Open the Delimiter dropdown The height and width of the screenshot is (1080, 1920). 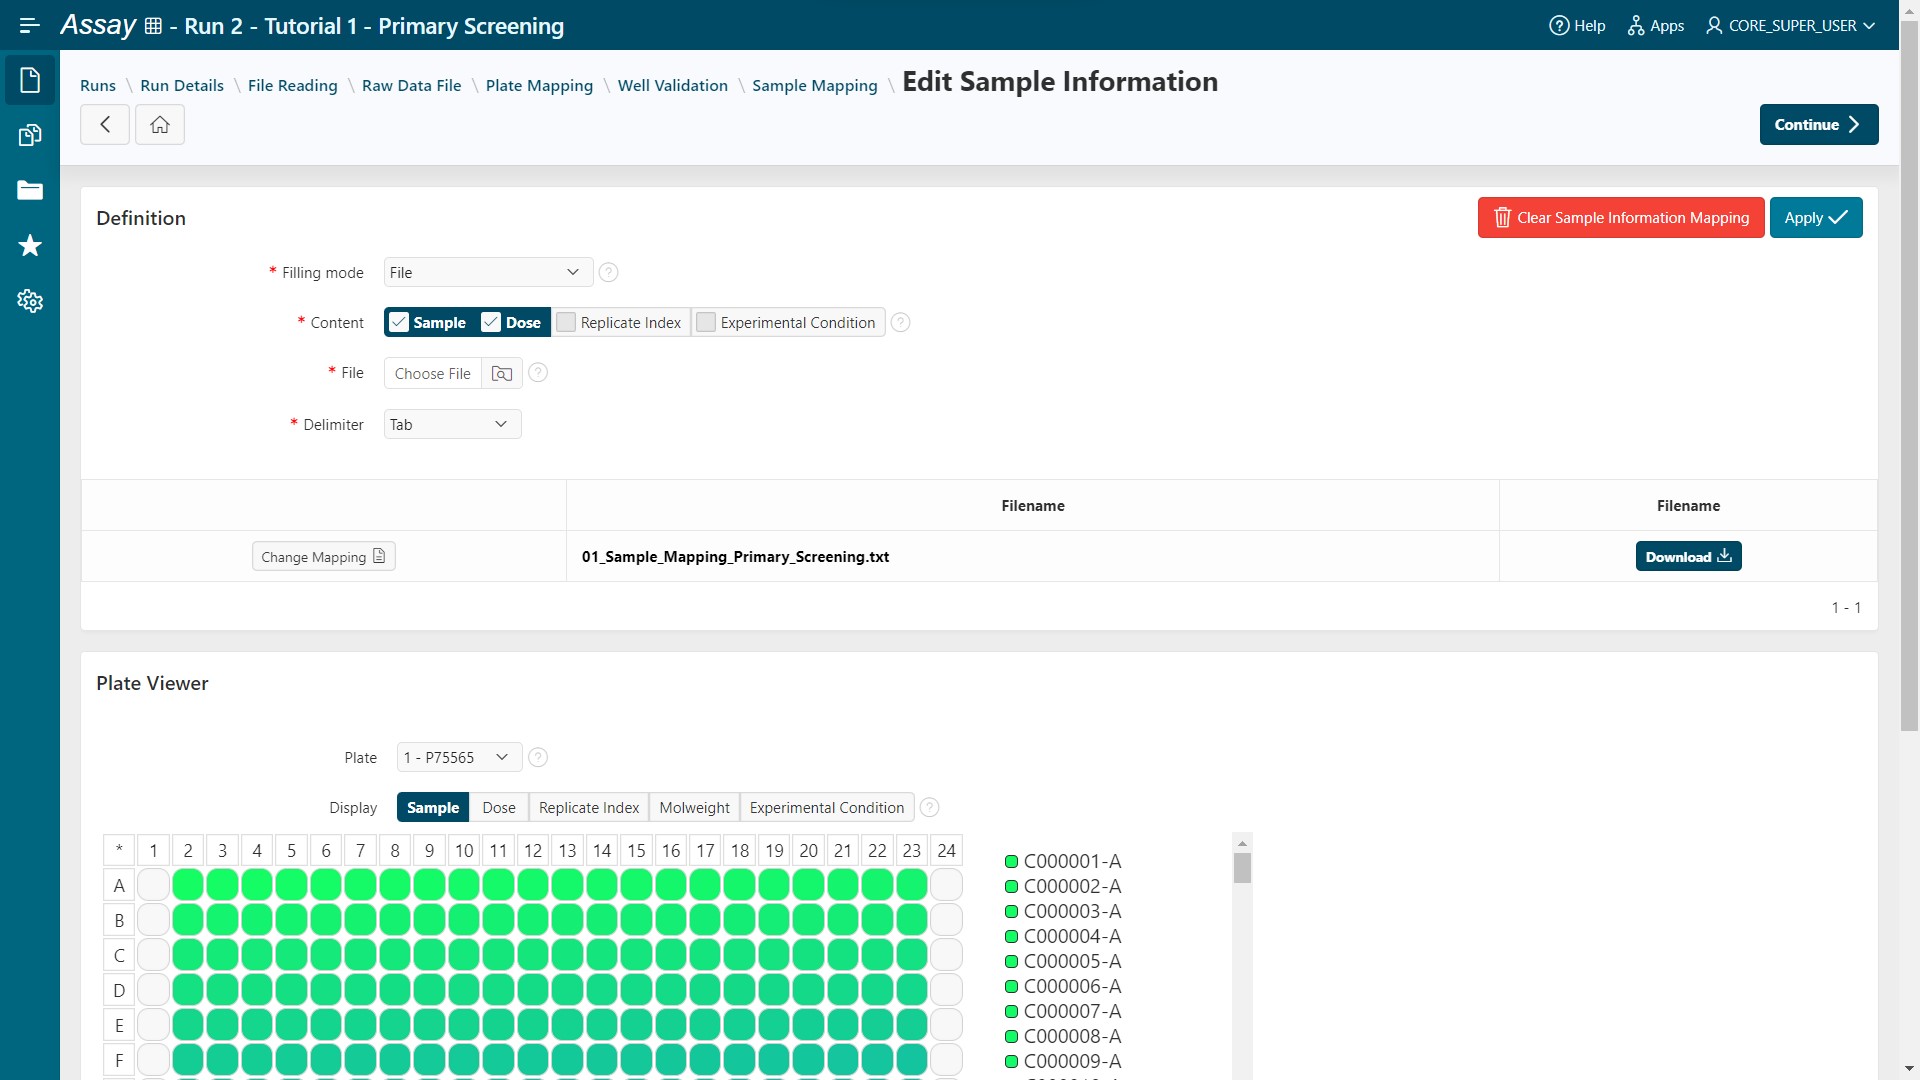(x=452, y=424)
